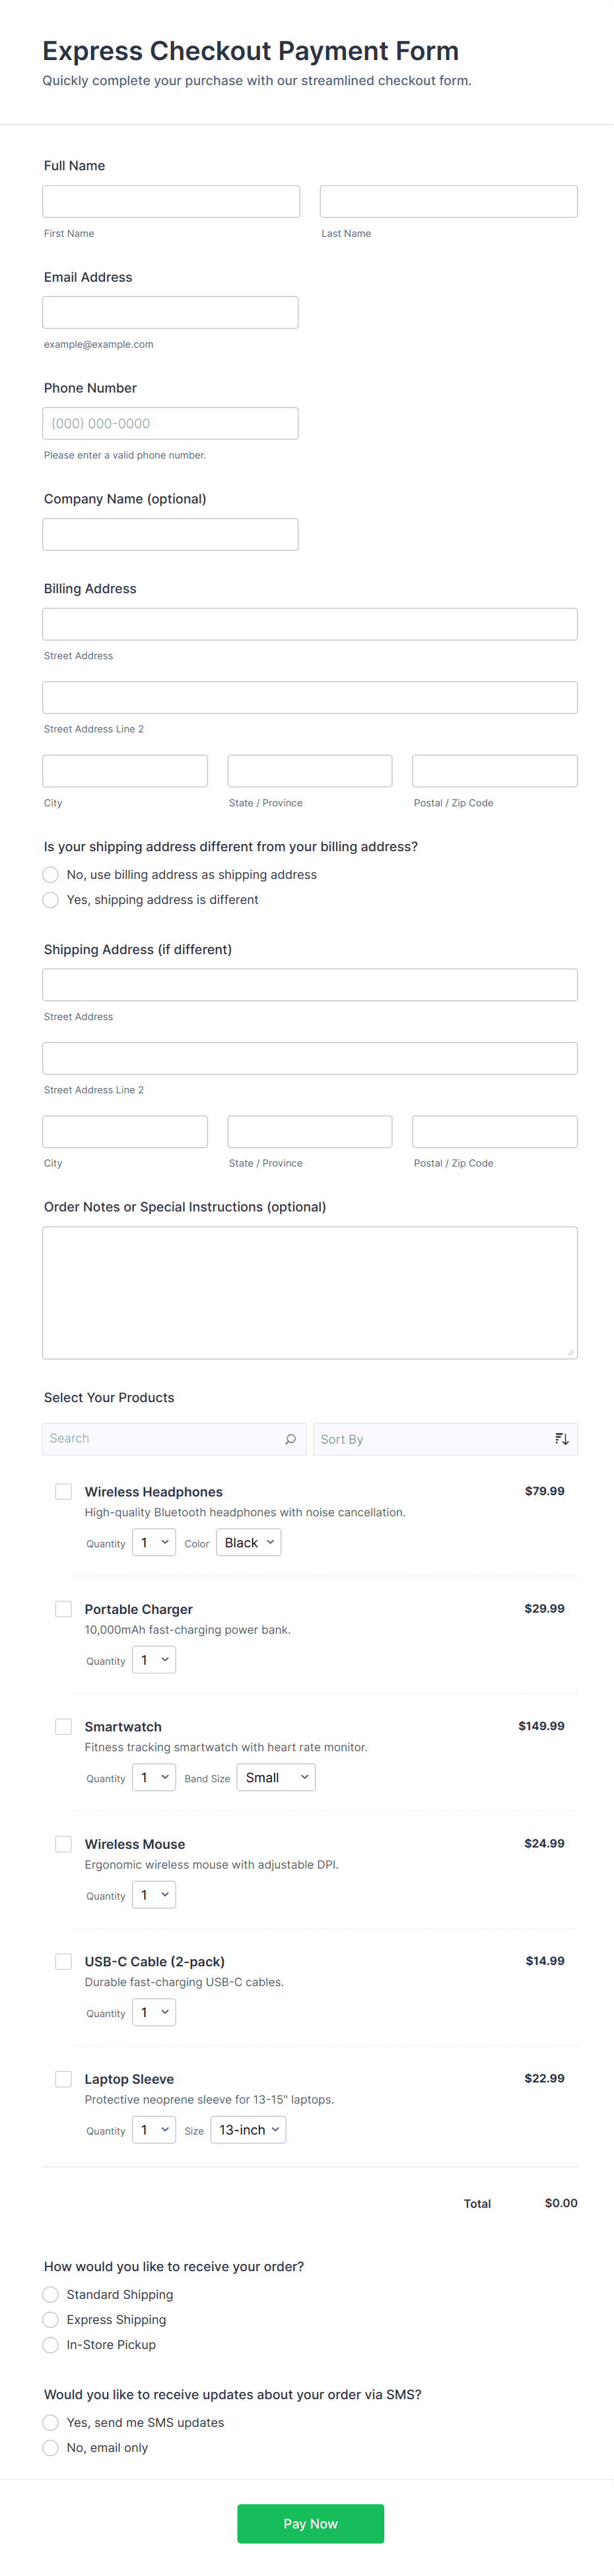Click the search magnifier icon in products

290,1439
